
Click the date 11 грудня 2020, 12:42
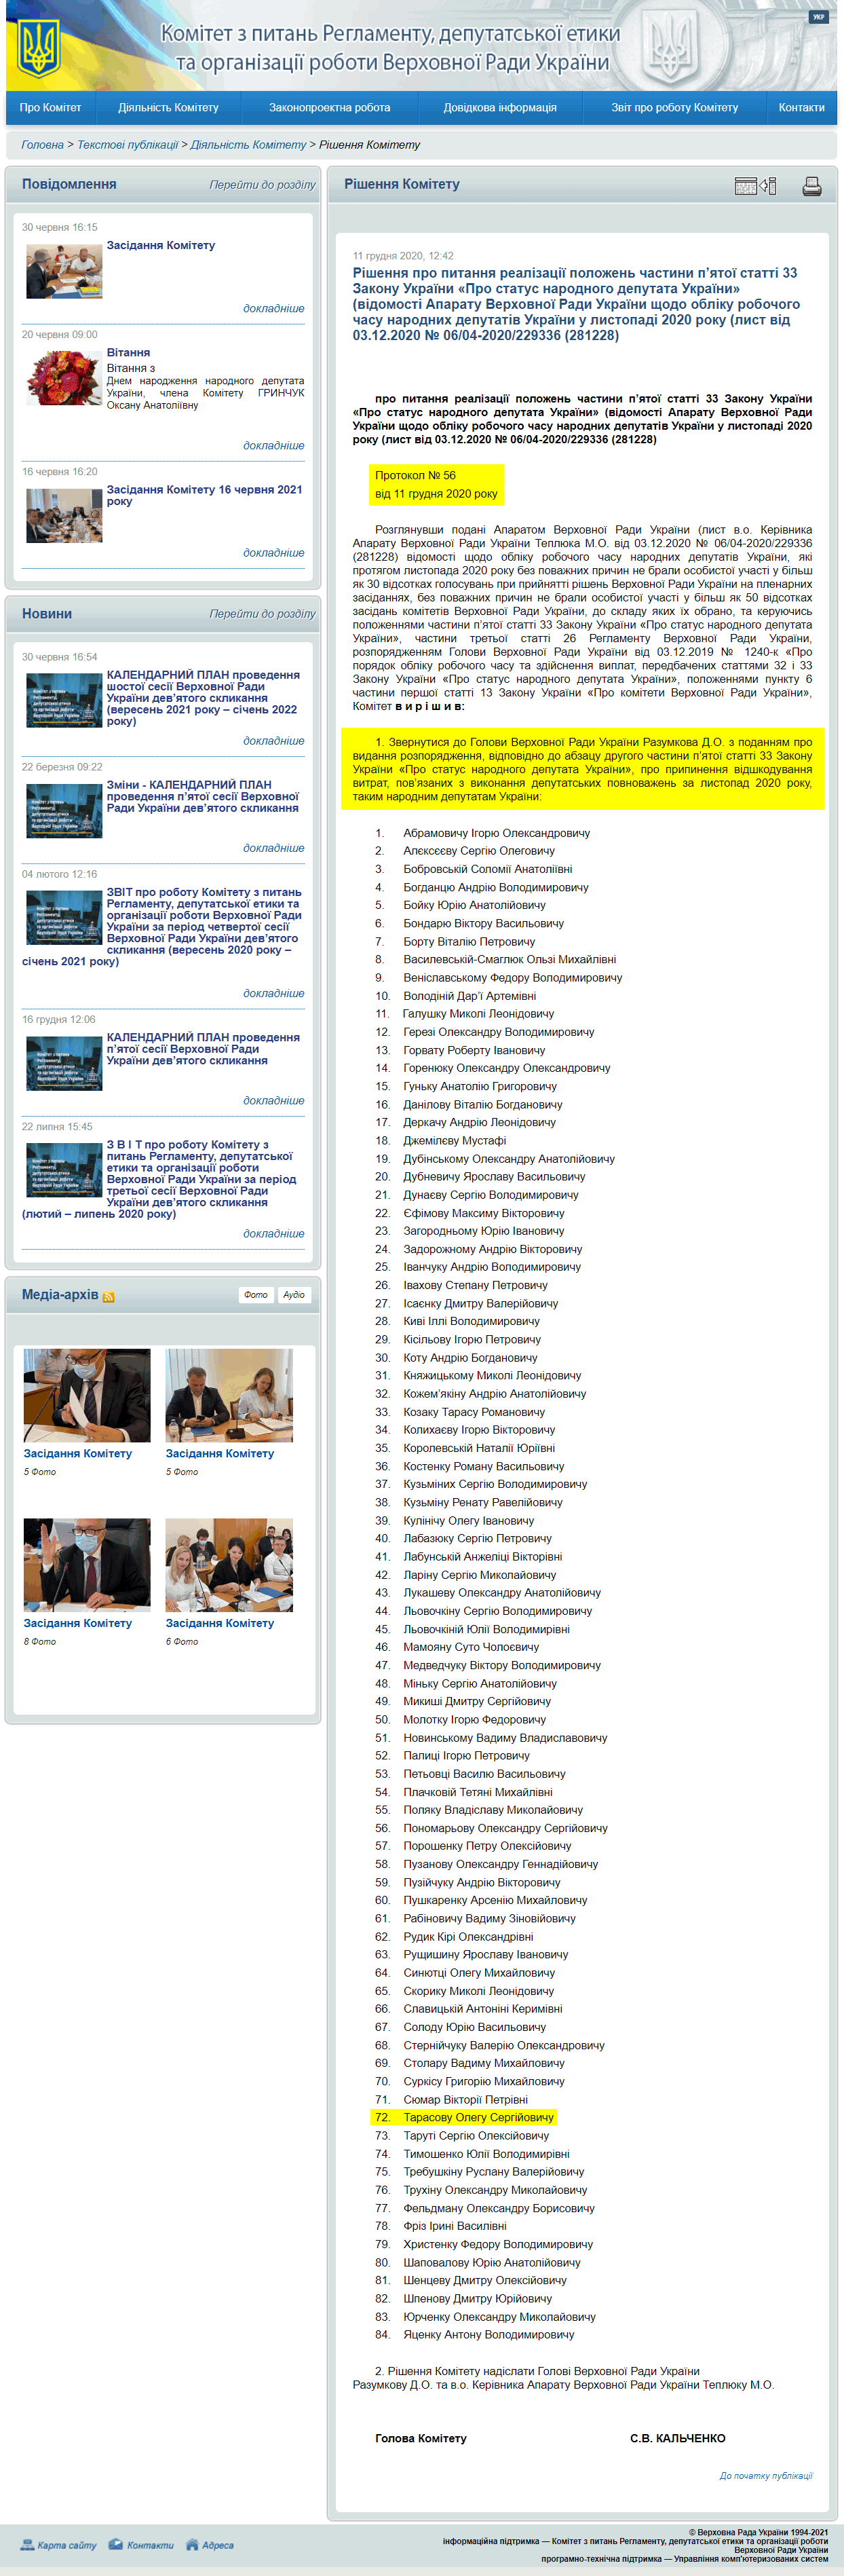[x=403, y=256]
